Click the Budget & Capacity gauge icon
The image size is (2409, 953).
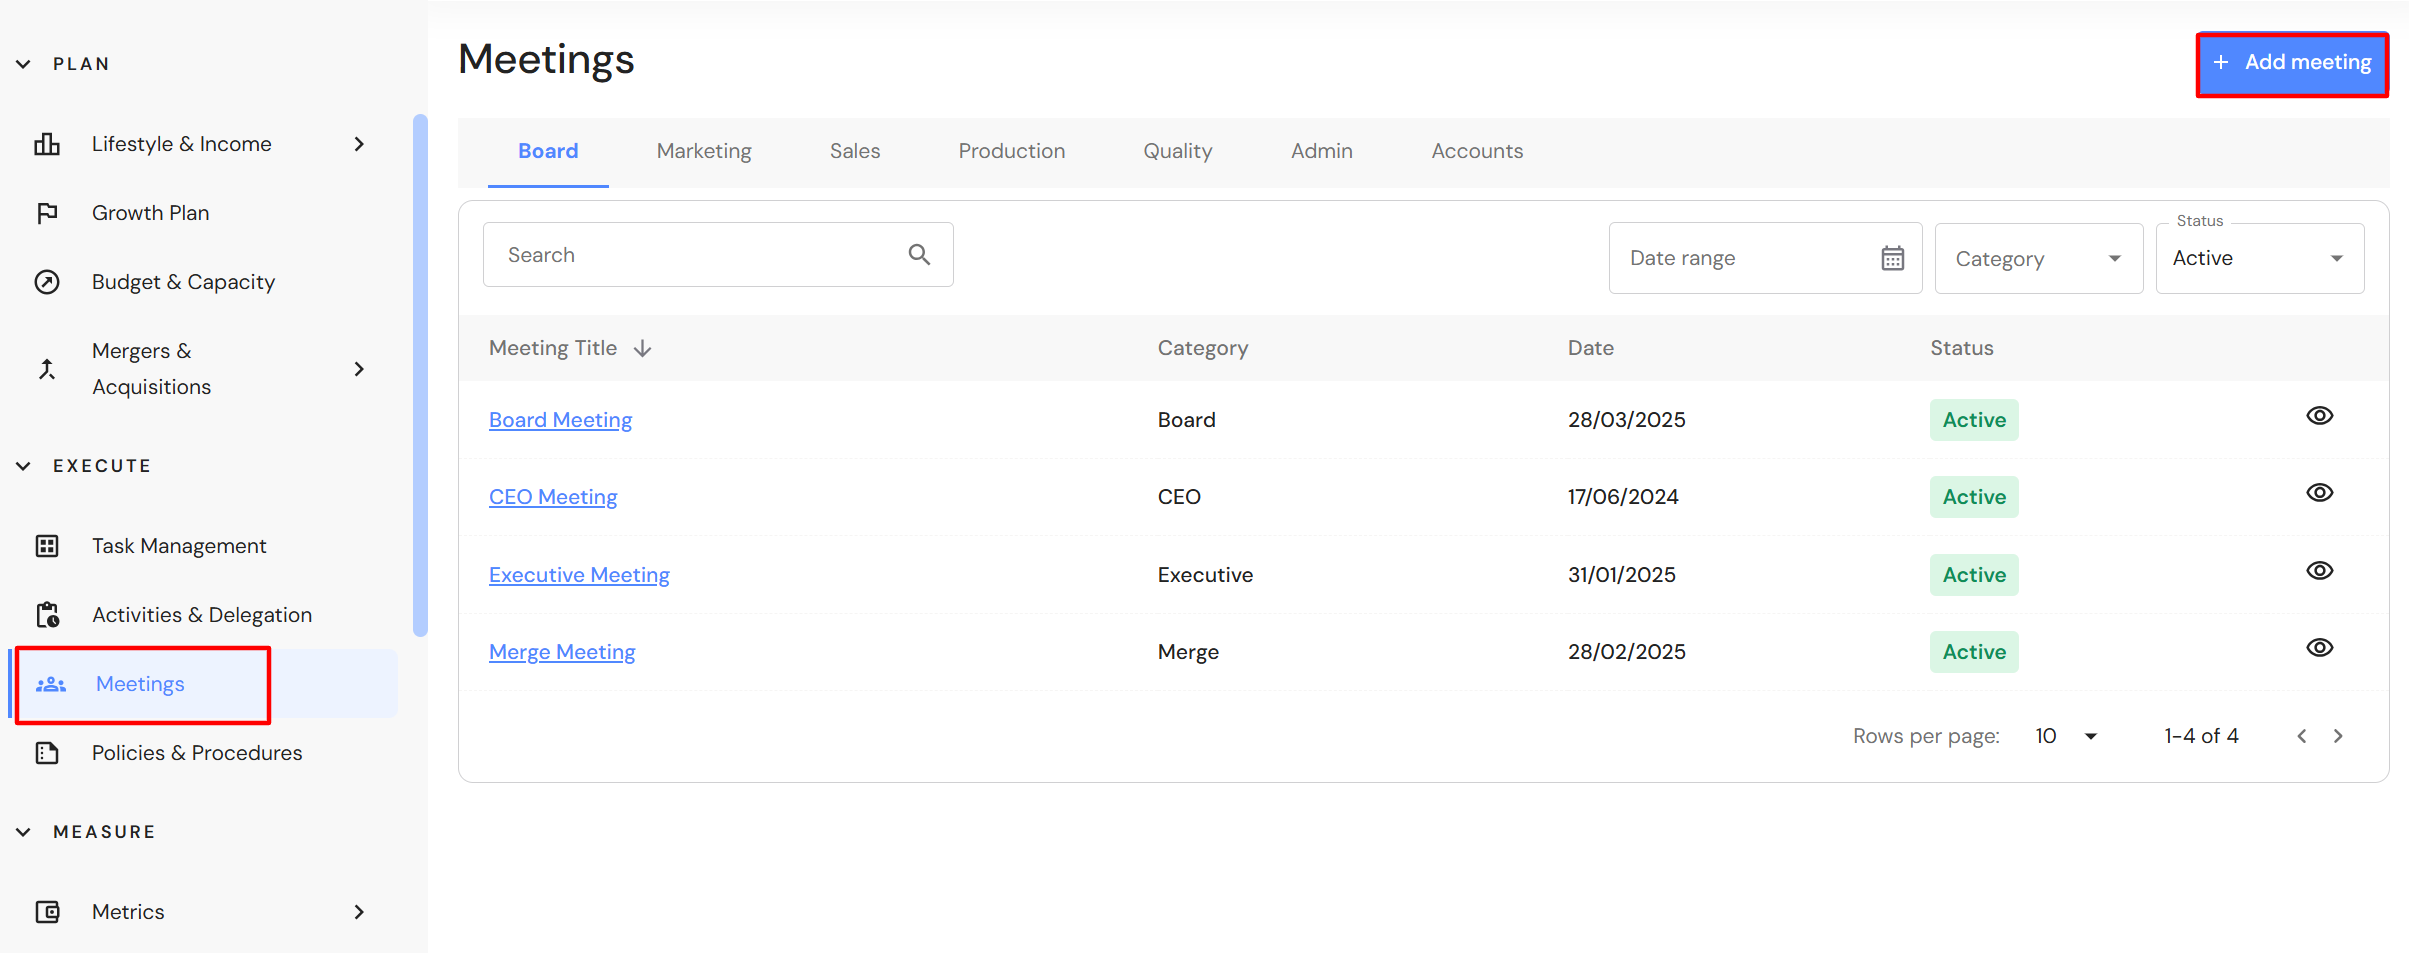pyautogui.click(x=47, y=282)
